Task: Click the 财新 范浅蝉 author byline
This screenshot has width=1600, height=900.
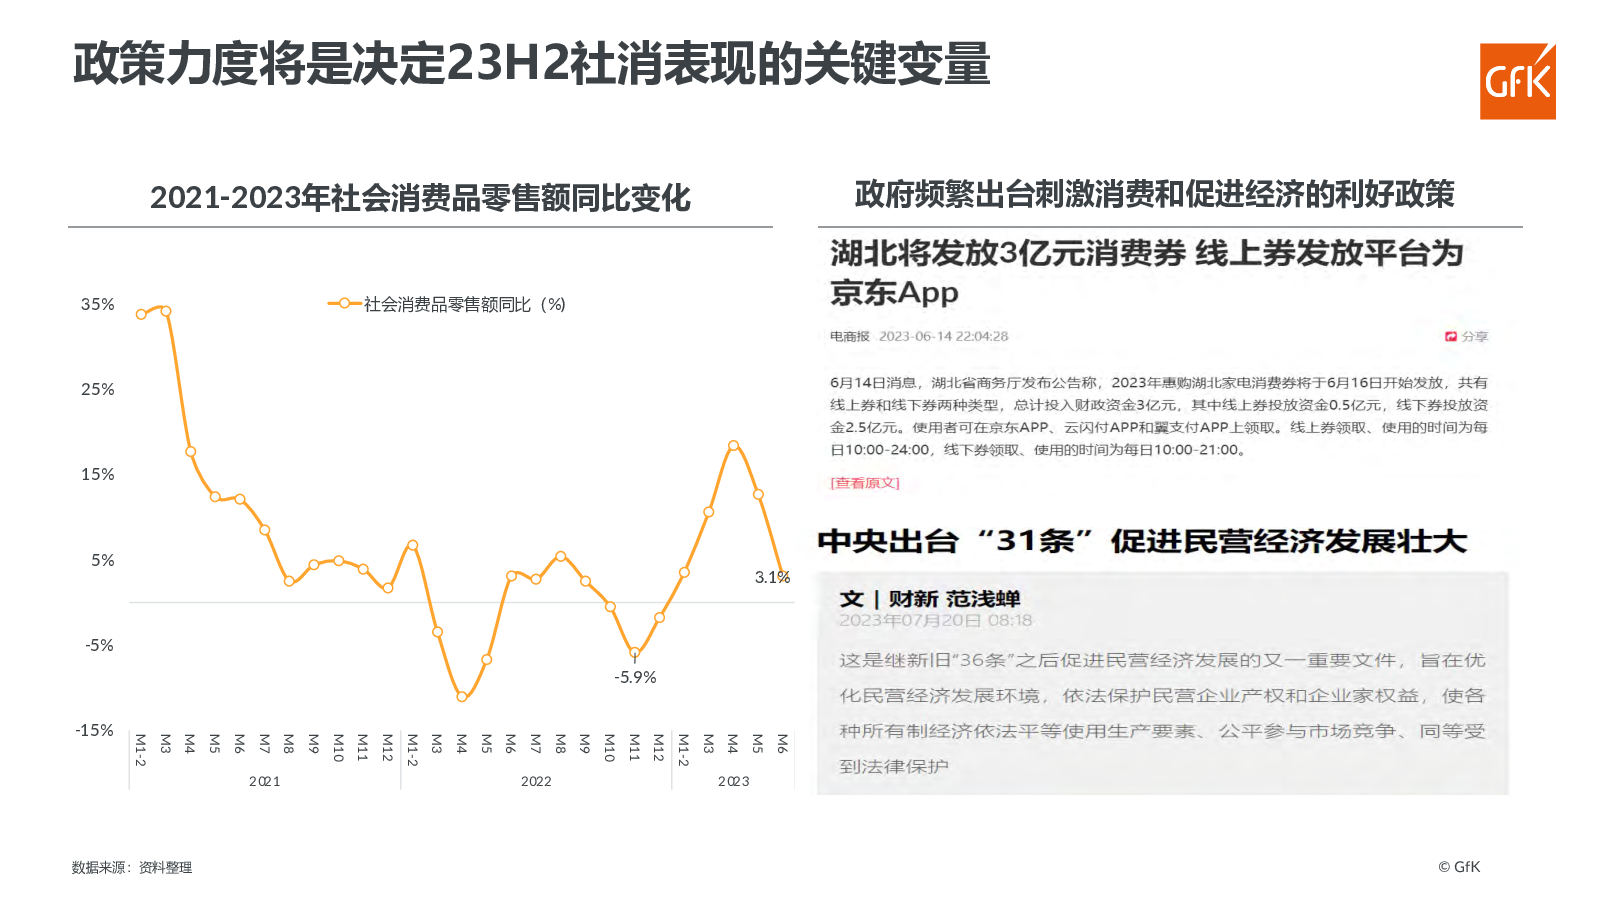Action: coord(953,599)
